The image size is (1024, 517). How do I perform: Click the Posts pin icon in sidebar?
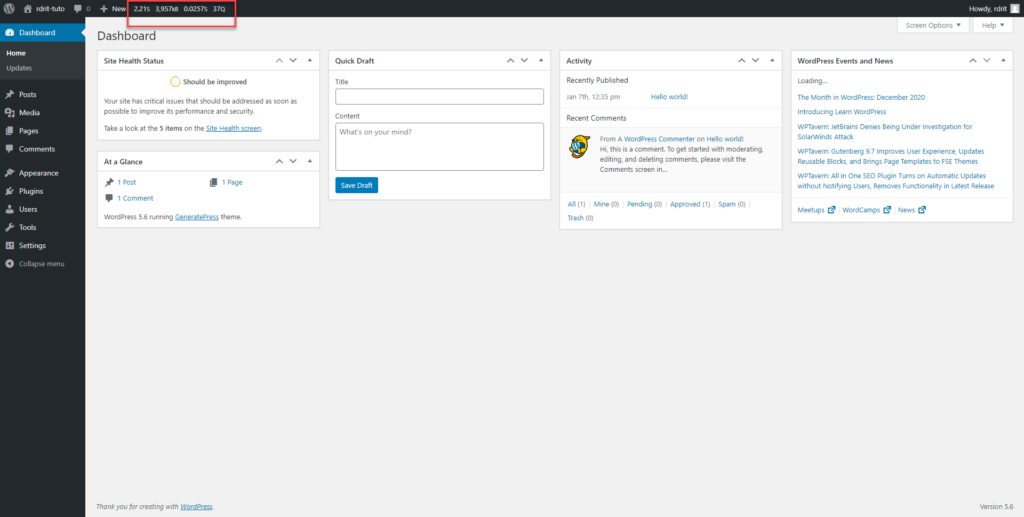pyautogui.click(x=10, y=94)
